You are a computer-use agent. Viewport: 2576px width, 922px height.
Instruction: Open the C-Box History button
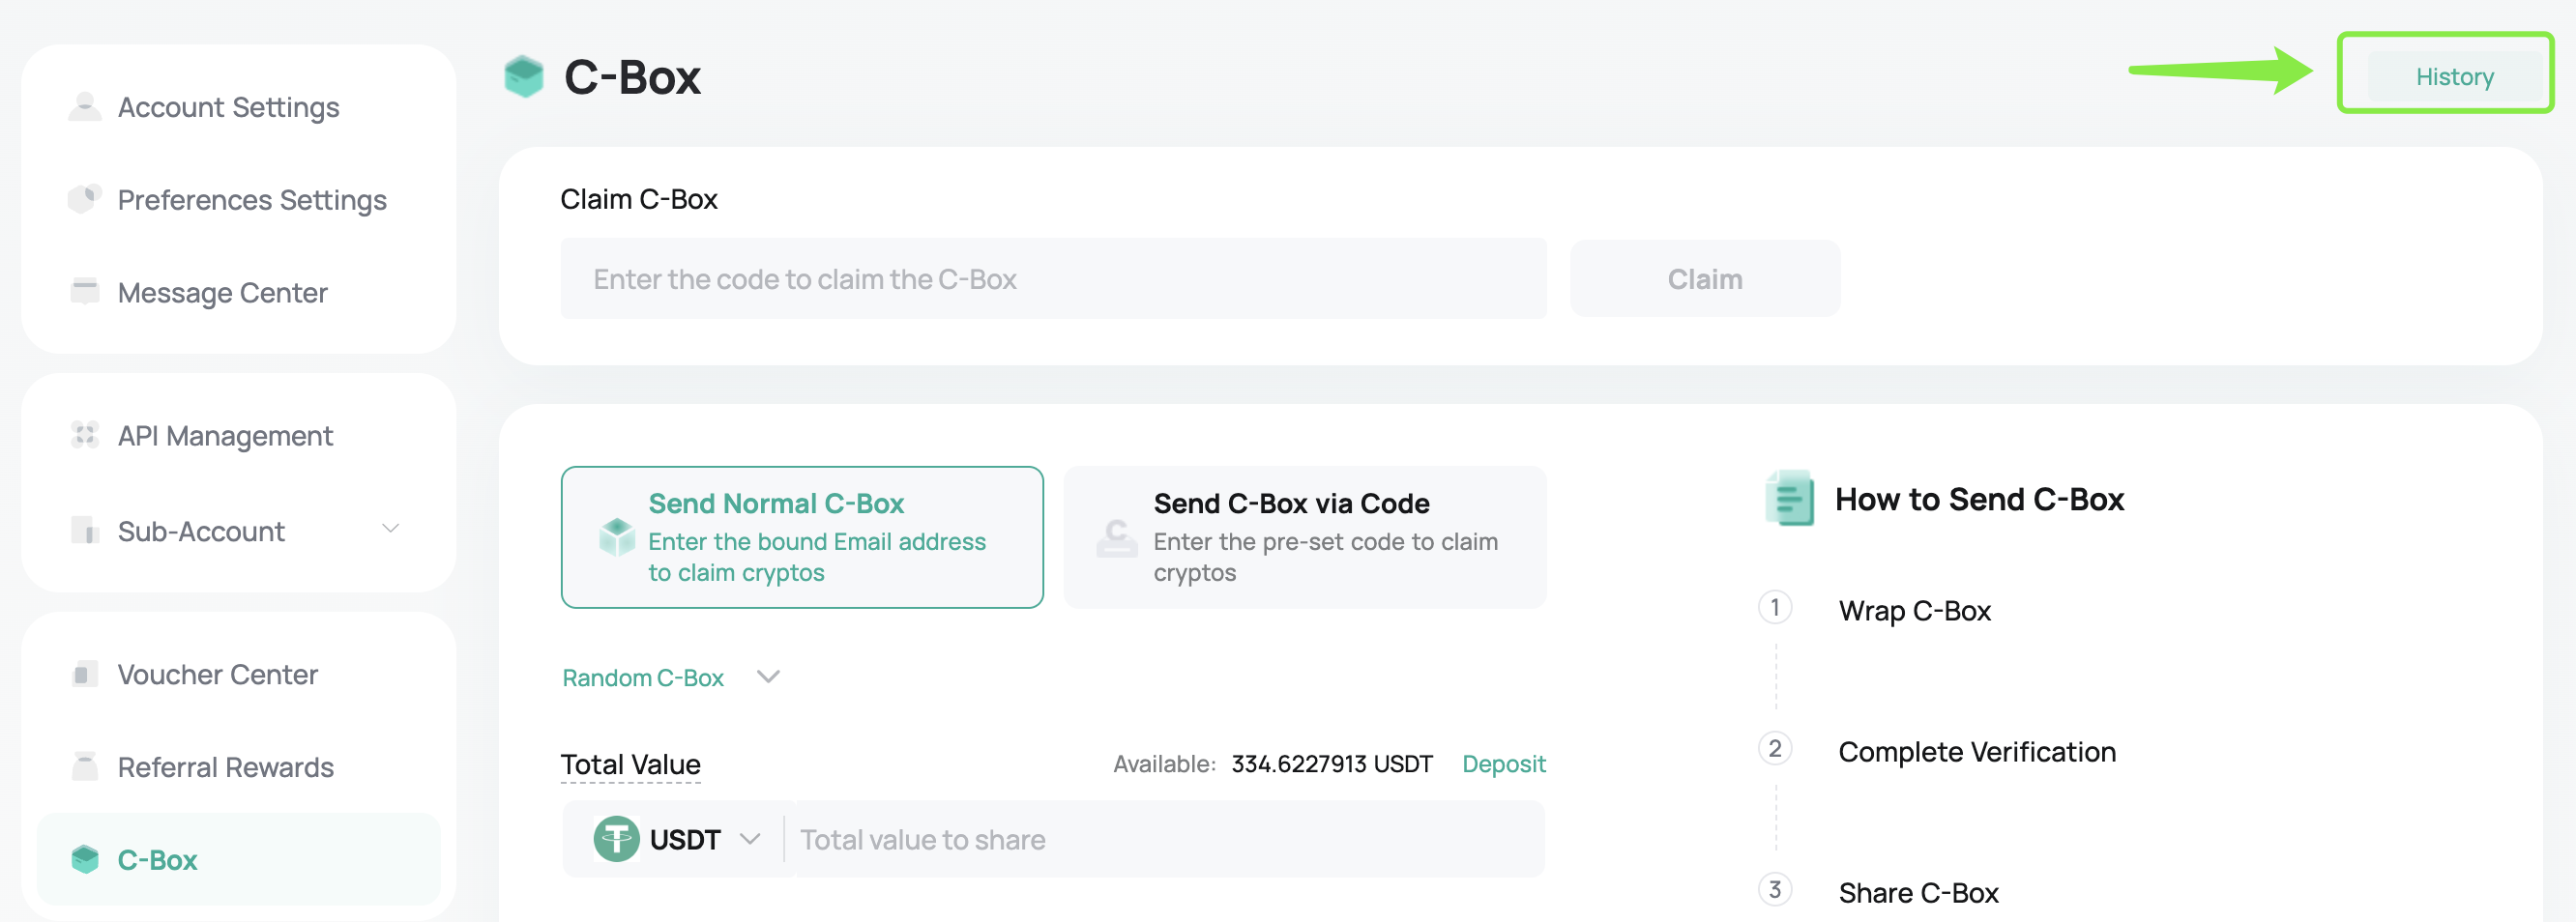2455,76
